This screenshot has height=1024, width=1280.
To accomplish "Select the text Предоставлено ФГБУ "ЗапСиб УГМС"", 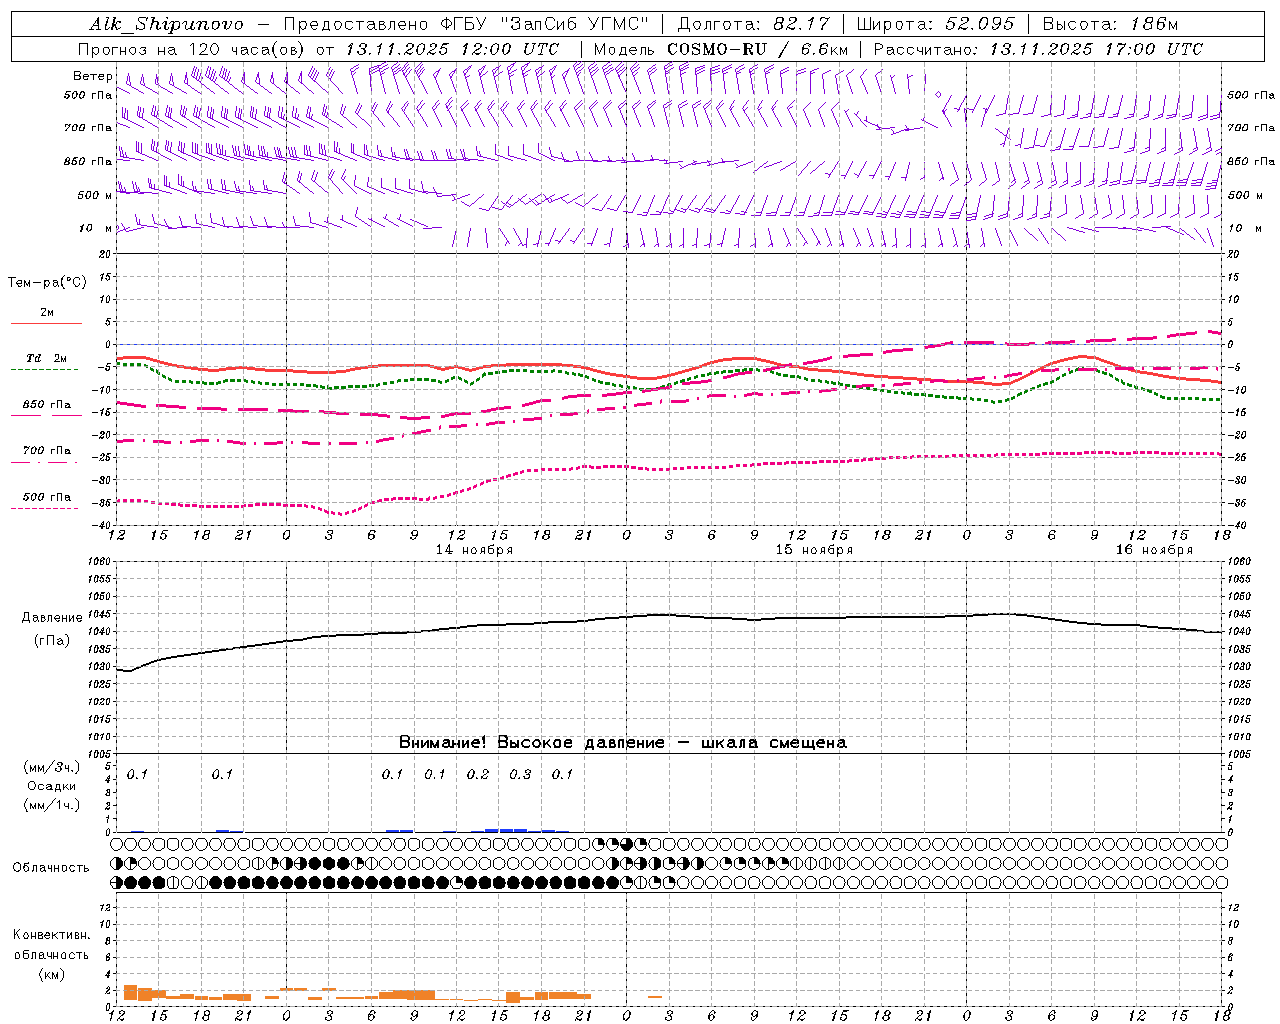I will 465,24.
